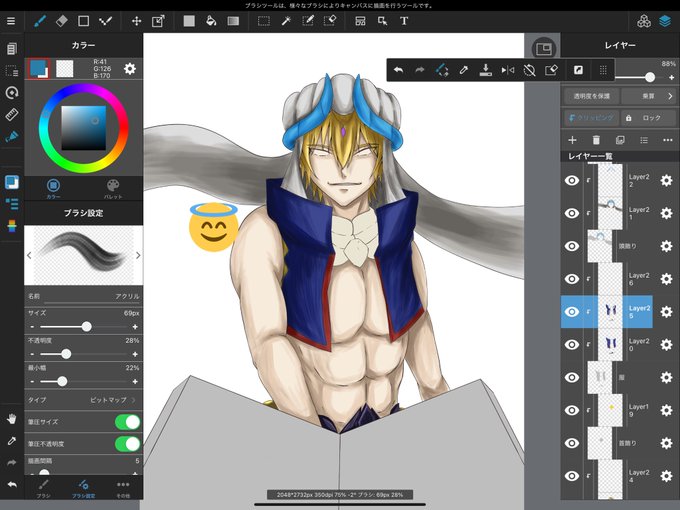The height and width of the screenshot is (510, 680).
Task: Click the ロック layer lock button
Action: coord(649,118)
